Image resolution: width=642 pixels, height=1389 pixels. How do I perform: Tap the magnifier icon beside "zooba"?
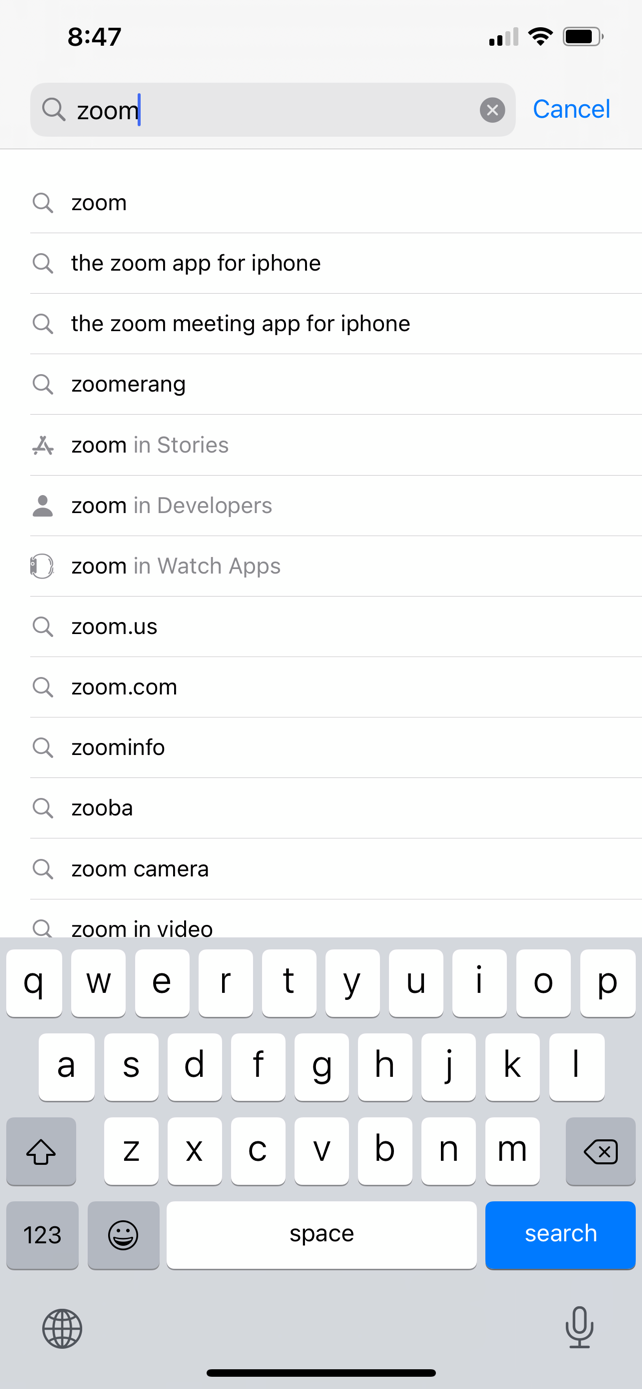coord(43,808)
